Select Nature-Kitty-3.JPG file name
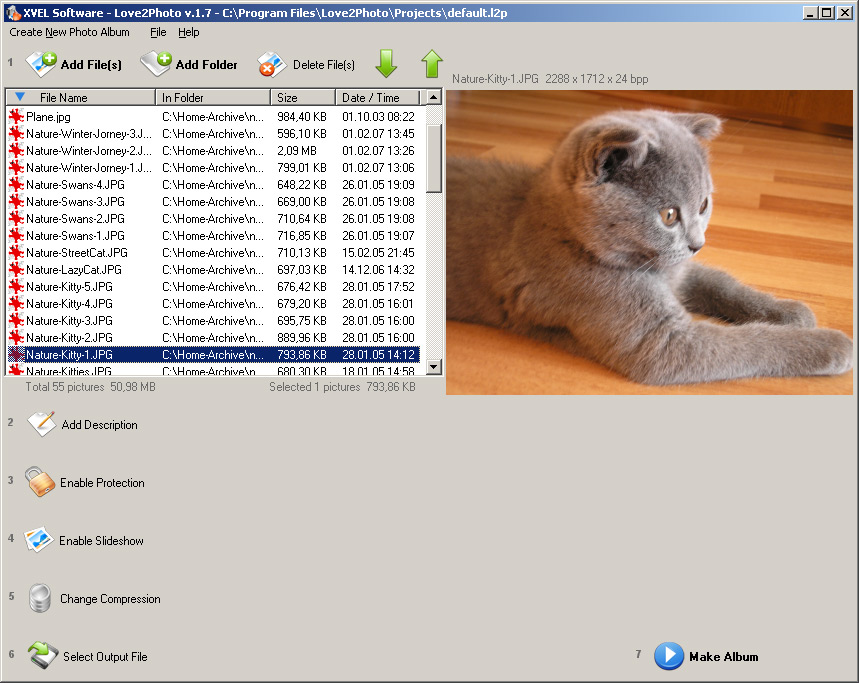This screenshot has width=859, height=683. pos(70,320)
